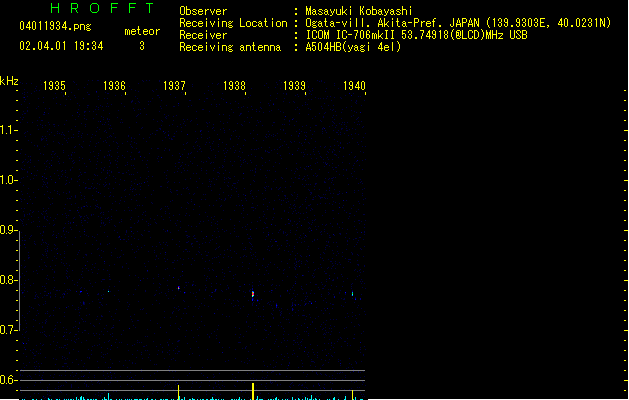629x400 pixels.
Task: Click the tallest yellow intensity spike
Action: point(253,391)
